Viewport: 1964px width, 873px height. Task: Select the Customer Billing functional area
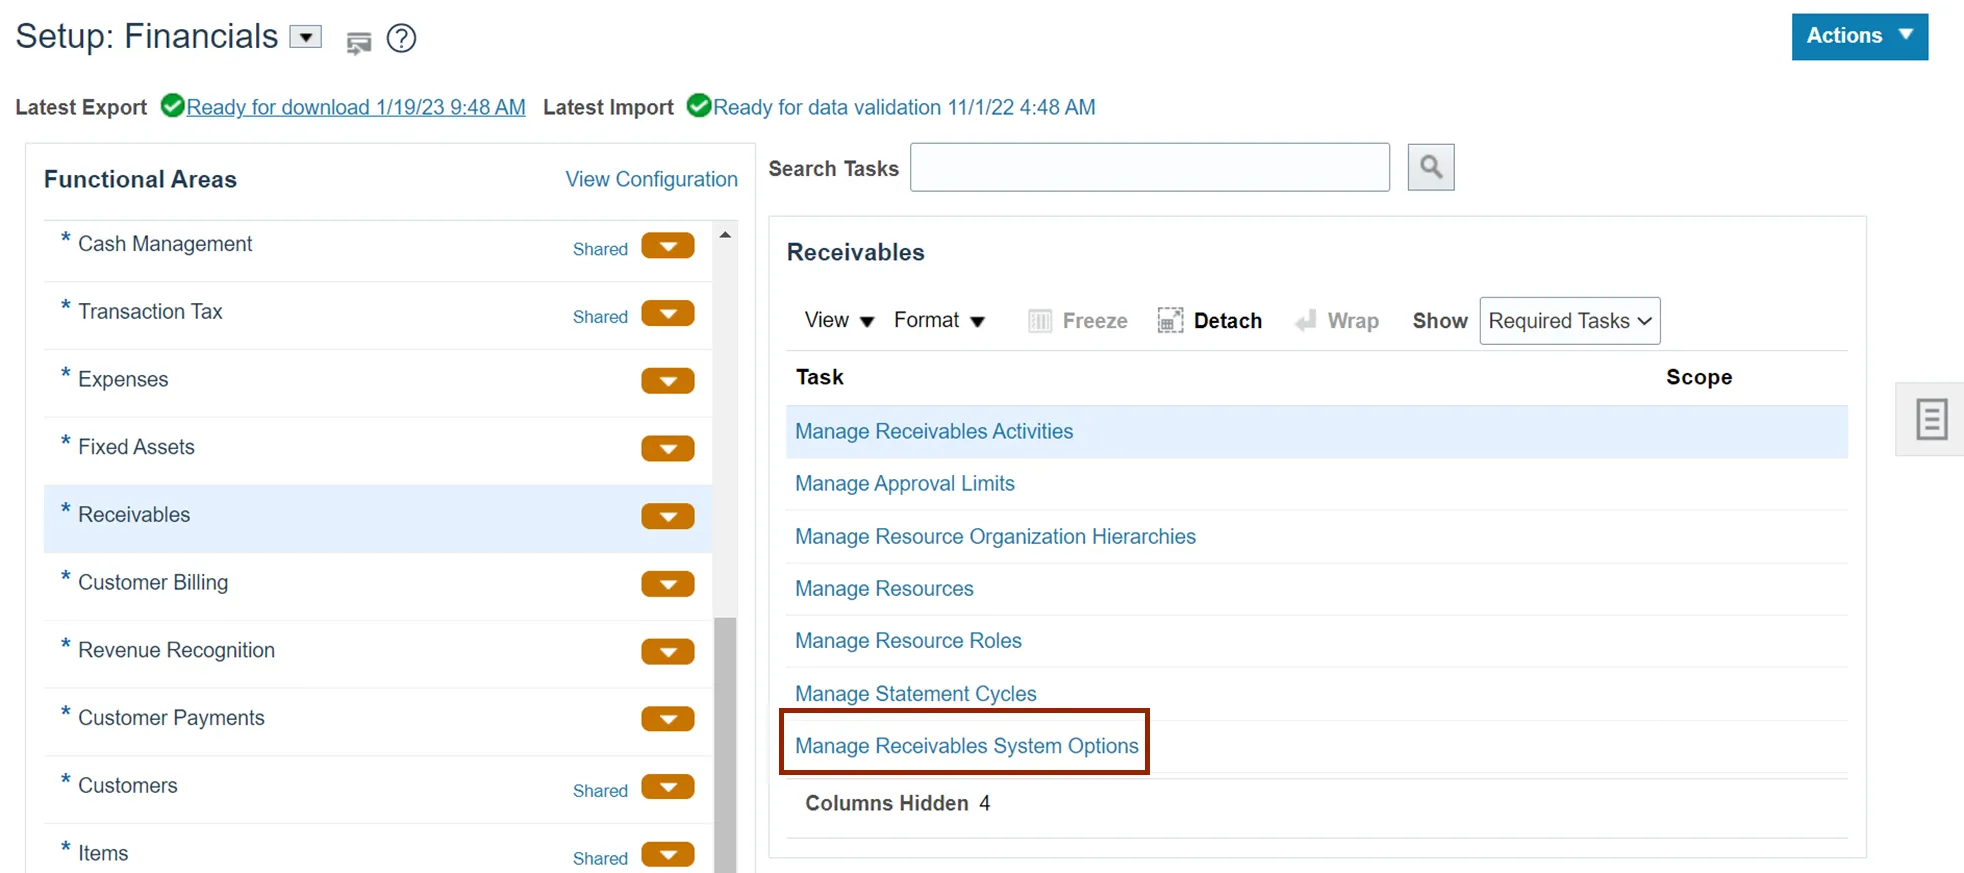pos(153,583)
